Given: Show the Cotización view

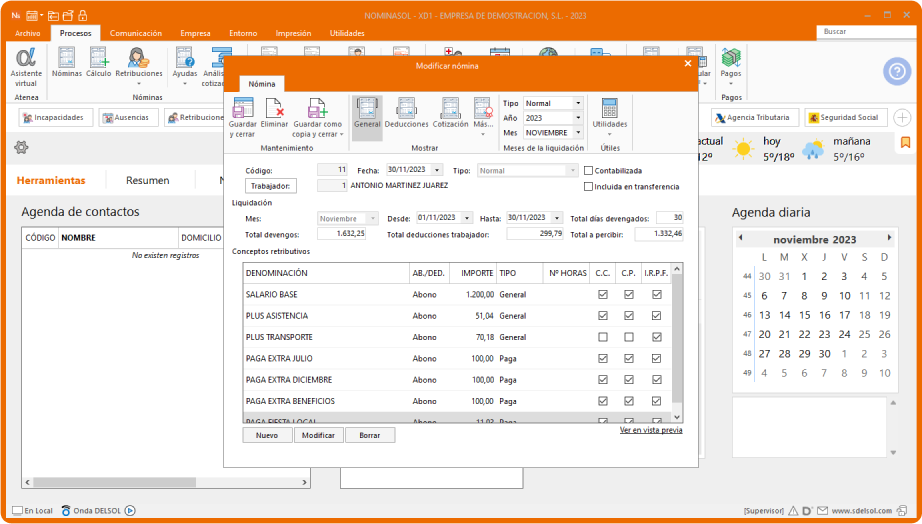Looking at the screenshot, I should tap(450, 108).
